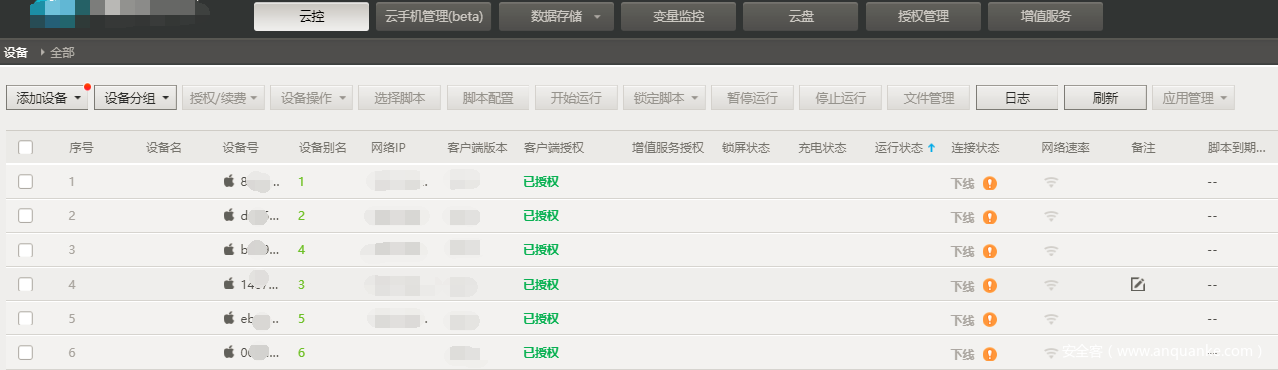Check the checkbox for device row 2
Viewport: 1278px width, 370px height.
(x=26, y=216)
